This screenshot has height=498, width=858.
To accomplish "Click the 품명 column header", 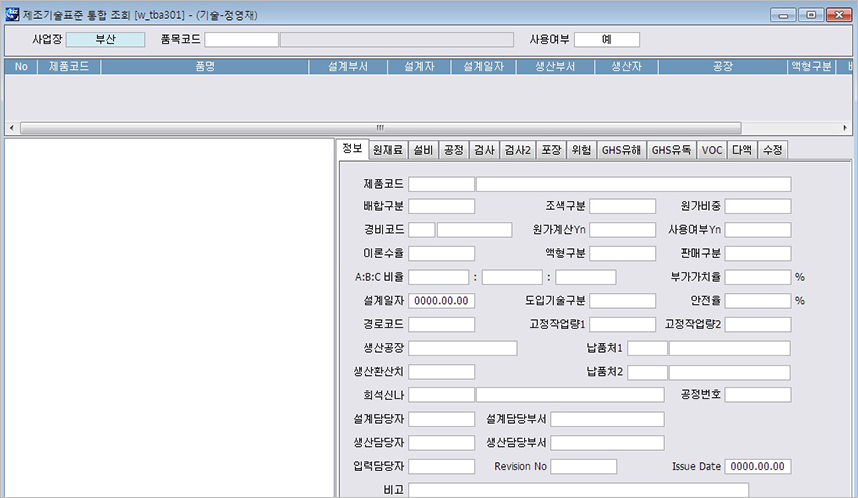I will coord(205,66).
